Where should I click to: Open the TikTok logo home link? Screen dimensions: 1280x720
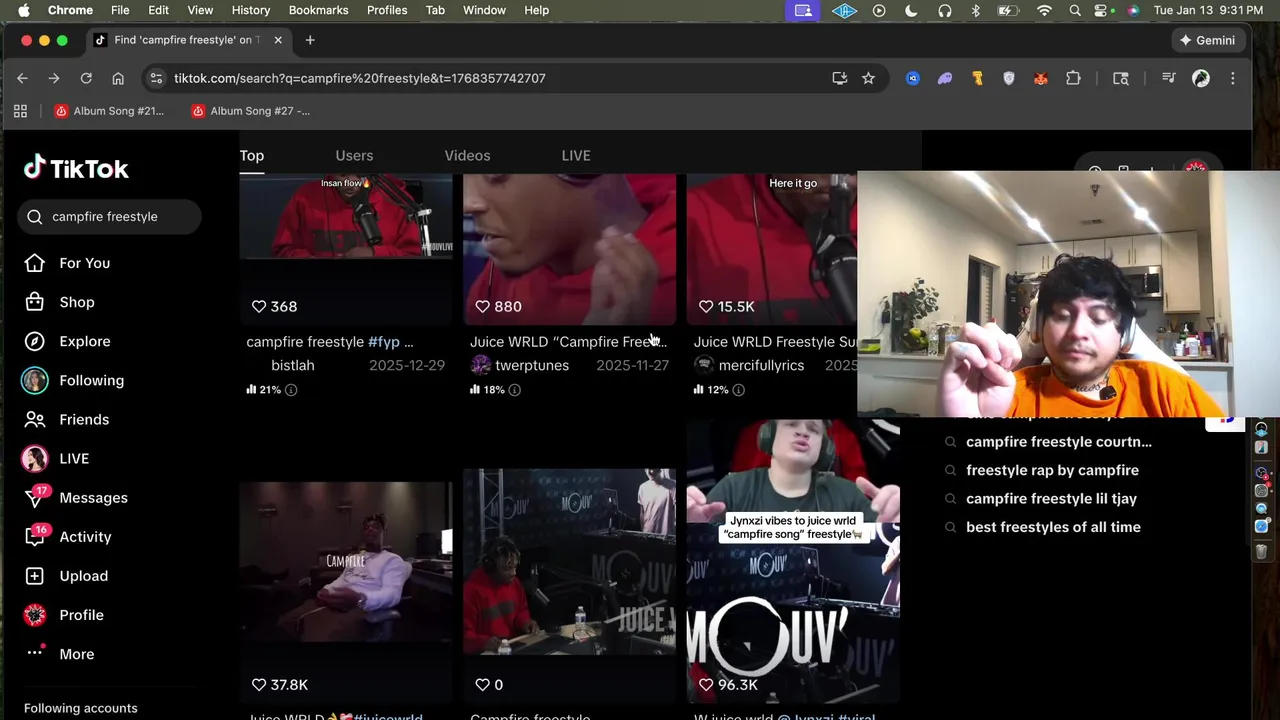coord(76,168)
